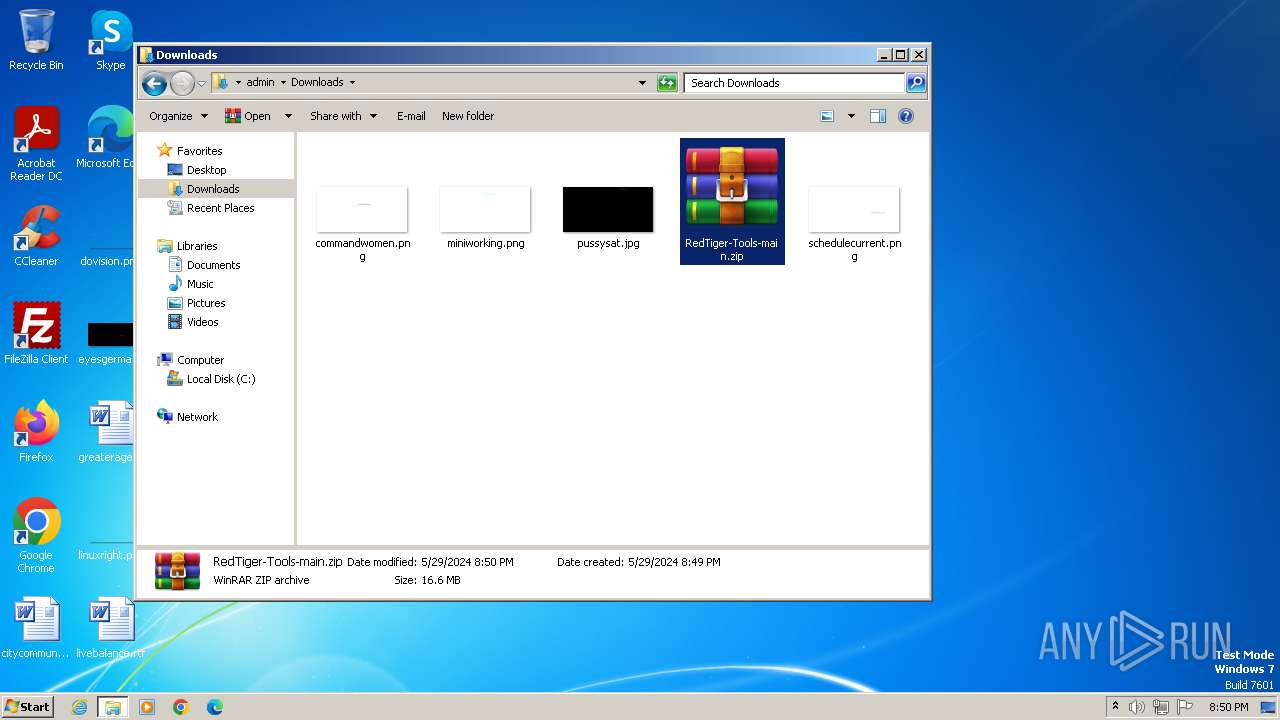Select the greaterage Word document on desktop
The width and height of the screenshot is (1280, 720).
(x=108, y=431)
